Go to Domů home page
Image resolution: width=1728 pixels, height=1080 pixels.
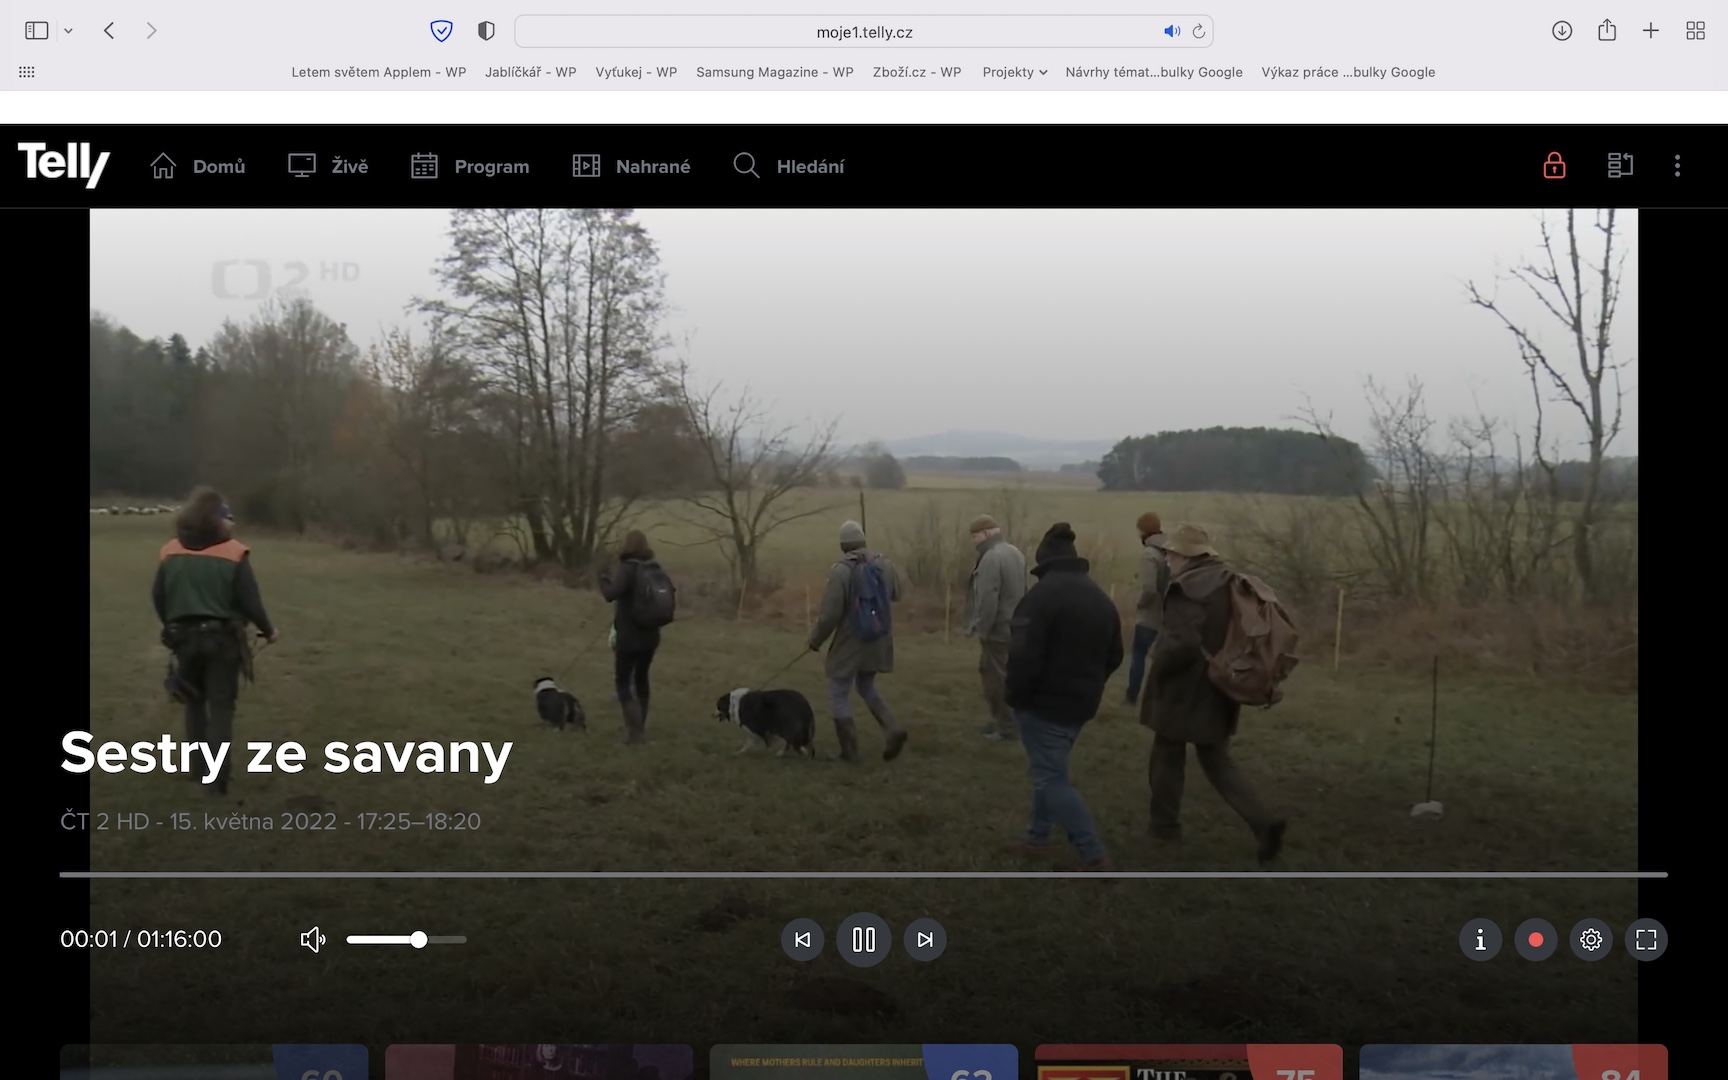click(198, 166)
